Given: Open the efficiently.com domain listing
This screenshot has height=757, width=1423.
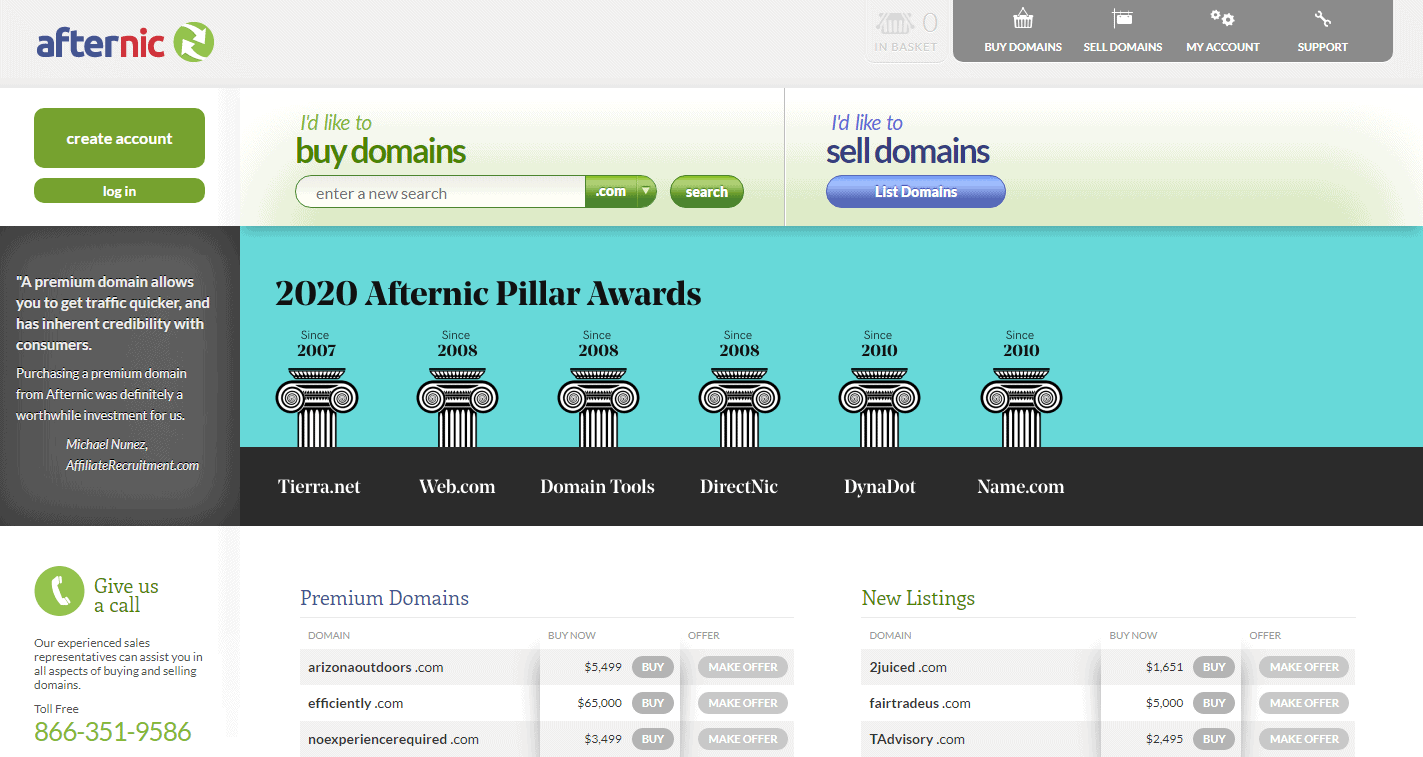Looking at the screenshot, I should pyautogui.click(x=355, y=703).
